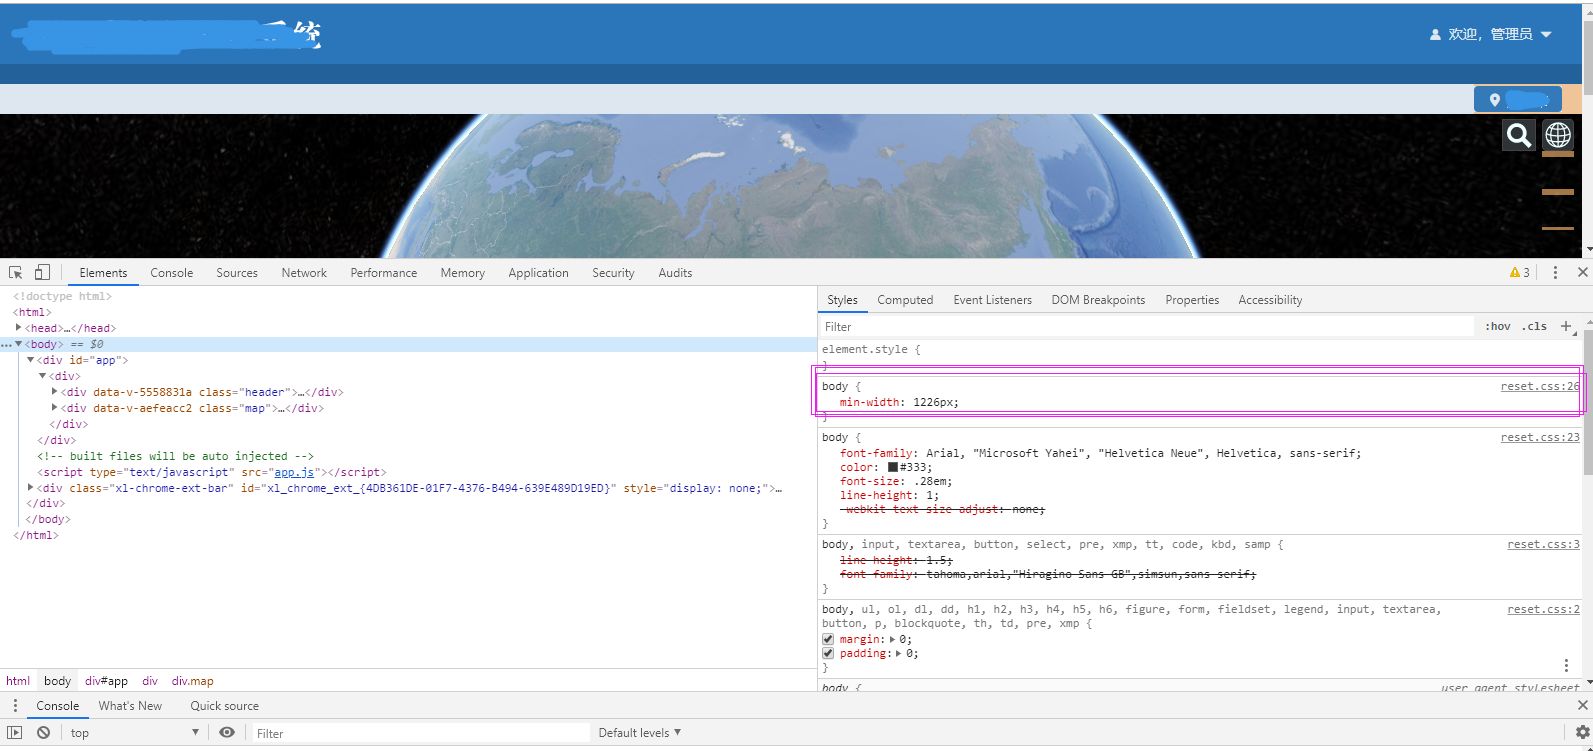Open the app.js script source link
Viewport: 1593px width, 751px height.
coord(294,471)
